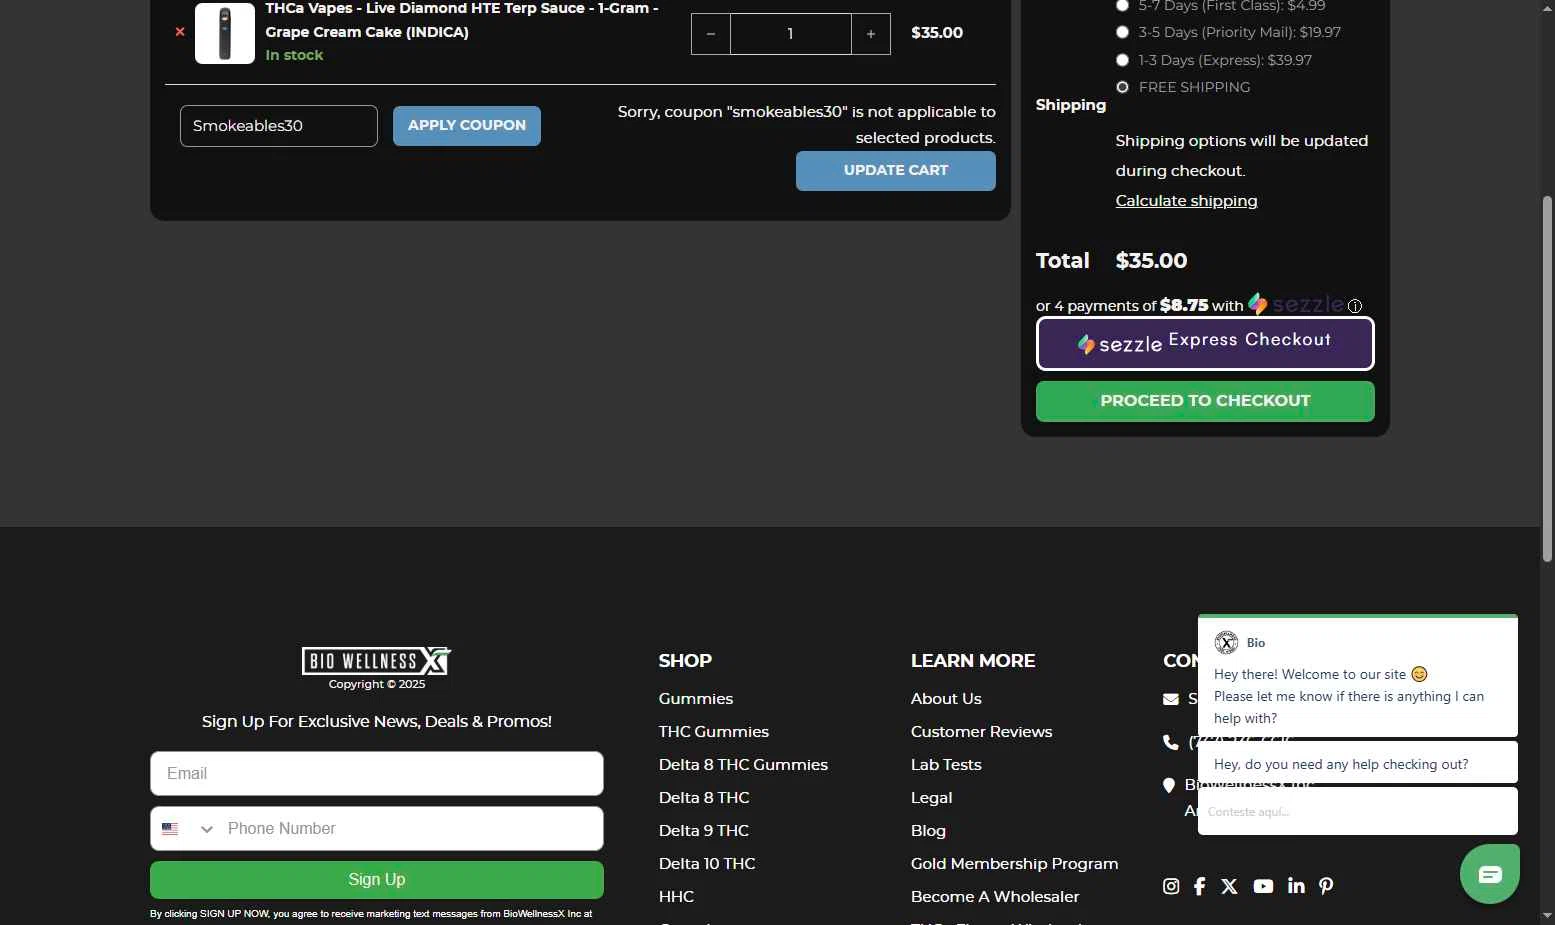
Task: Open the YouTube social icon
Action: click(1264, 887)
